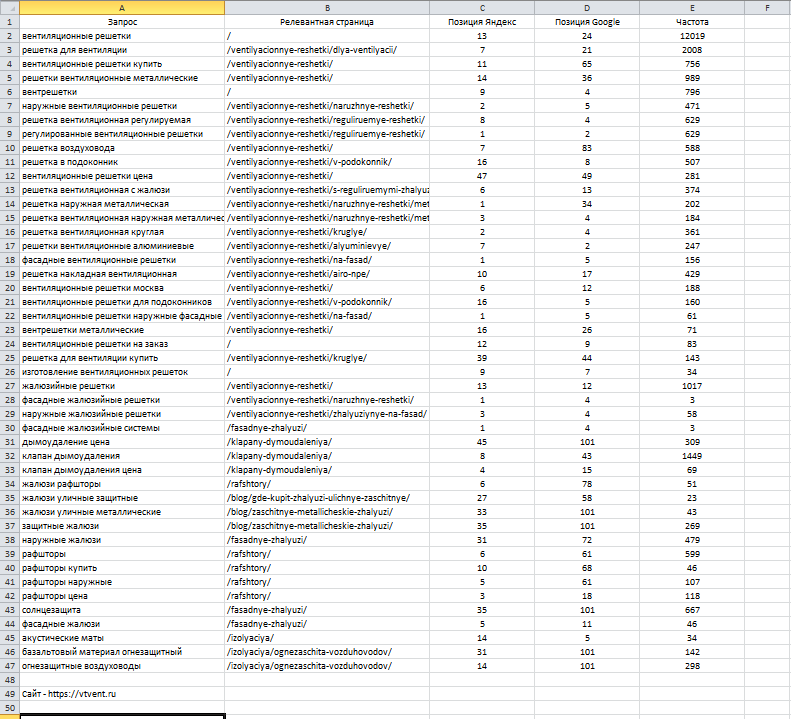This screenshot has height=719, width=791.
Task: Select URL '/klapany-dymoudaleniya/' in row 31
Action: pyautogui.click(x=327, y=442)
